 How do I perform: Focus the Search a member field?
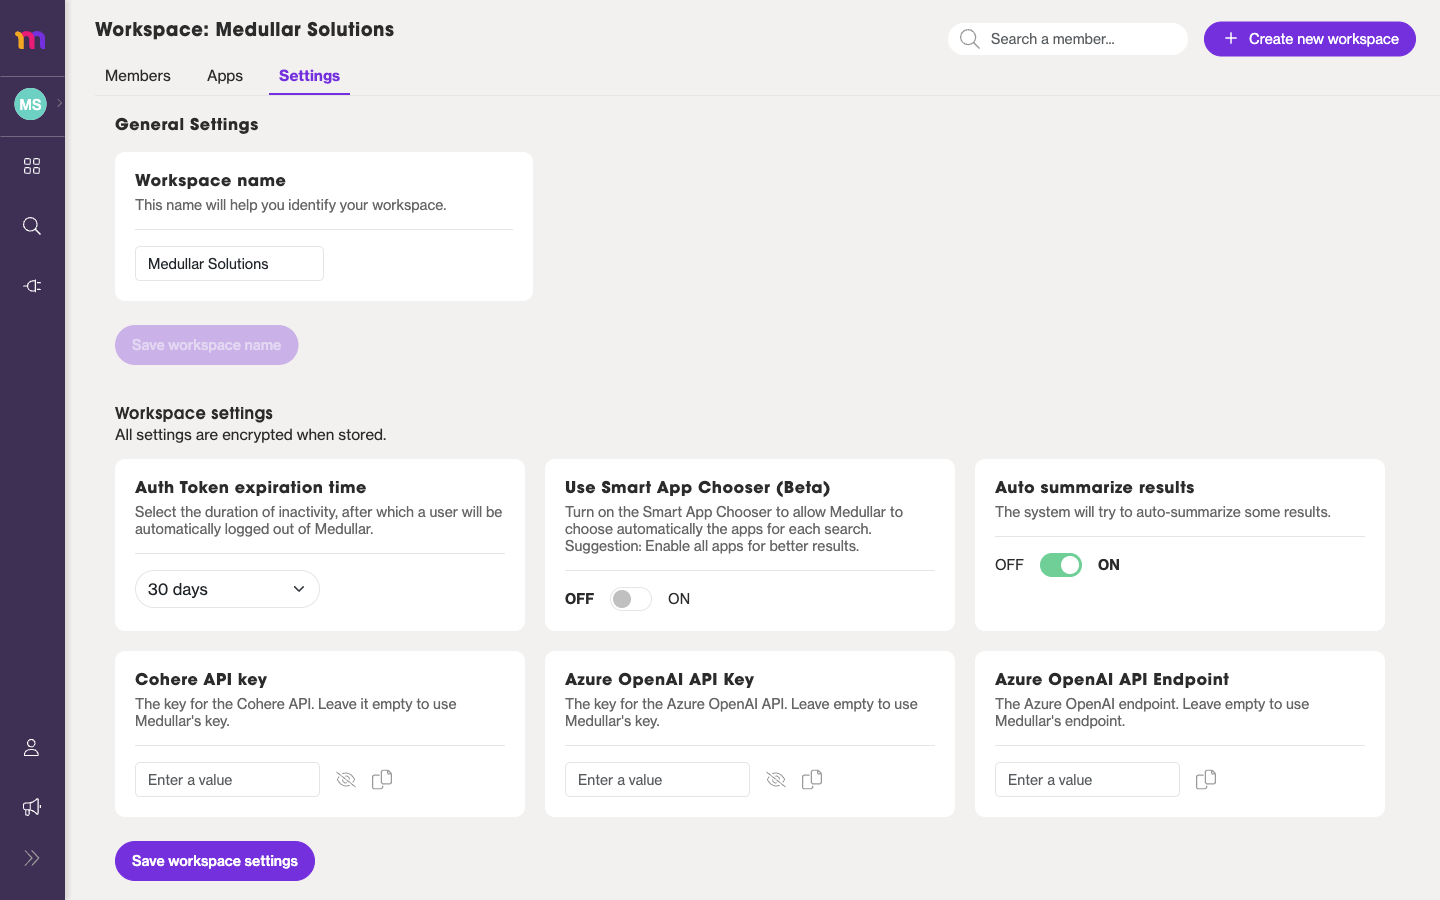[x=1068, y=39]
